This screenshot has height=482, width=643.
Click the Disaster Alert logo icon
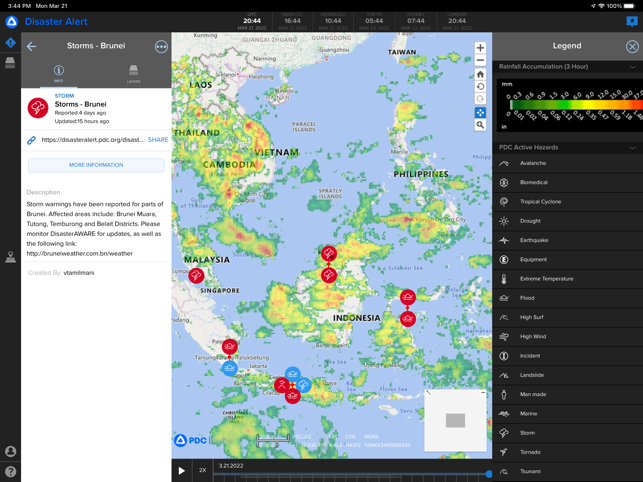(x=11, y=22)
